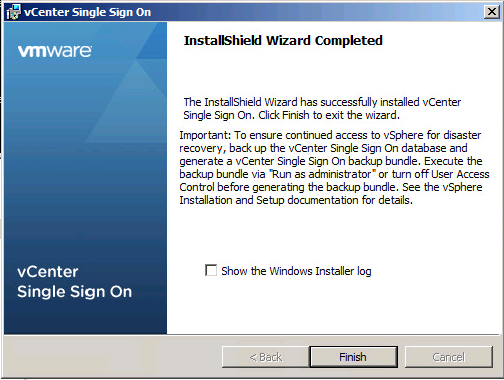
Task: Click the 'vCenter' product name in the left banner
Action: pyautogui.click(x=48, y=272)
